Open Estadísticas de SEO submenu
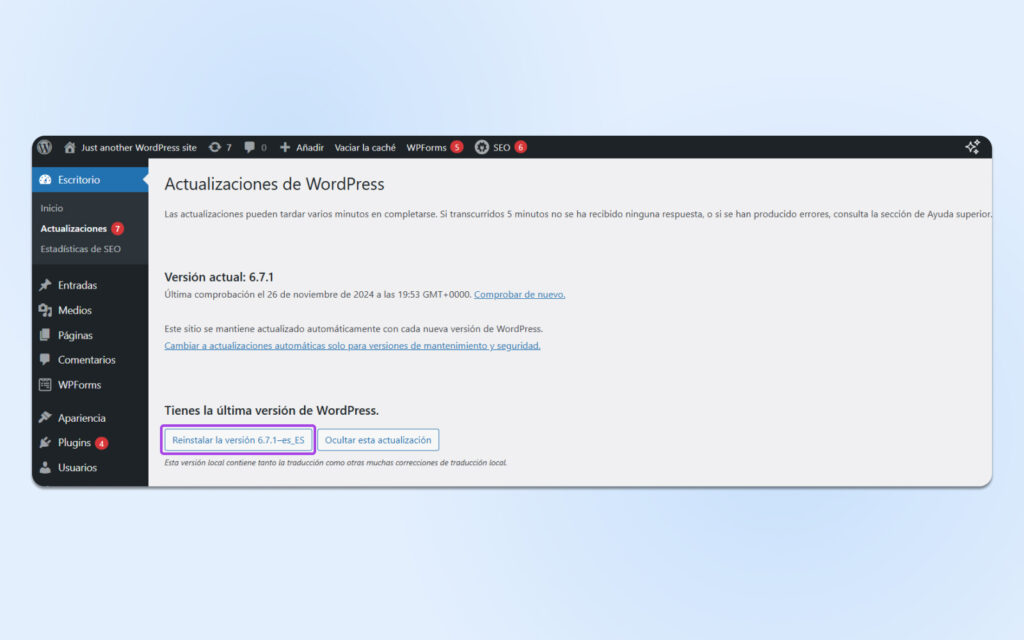 click(x=80, y=249)
